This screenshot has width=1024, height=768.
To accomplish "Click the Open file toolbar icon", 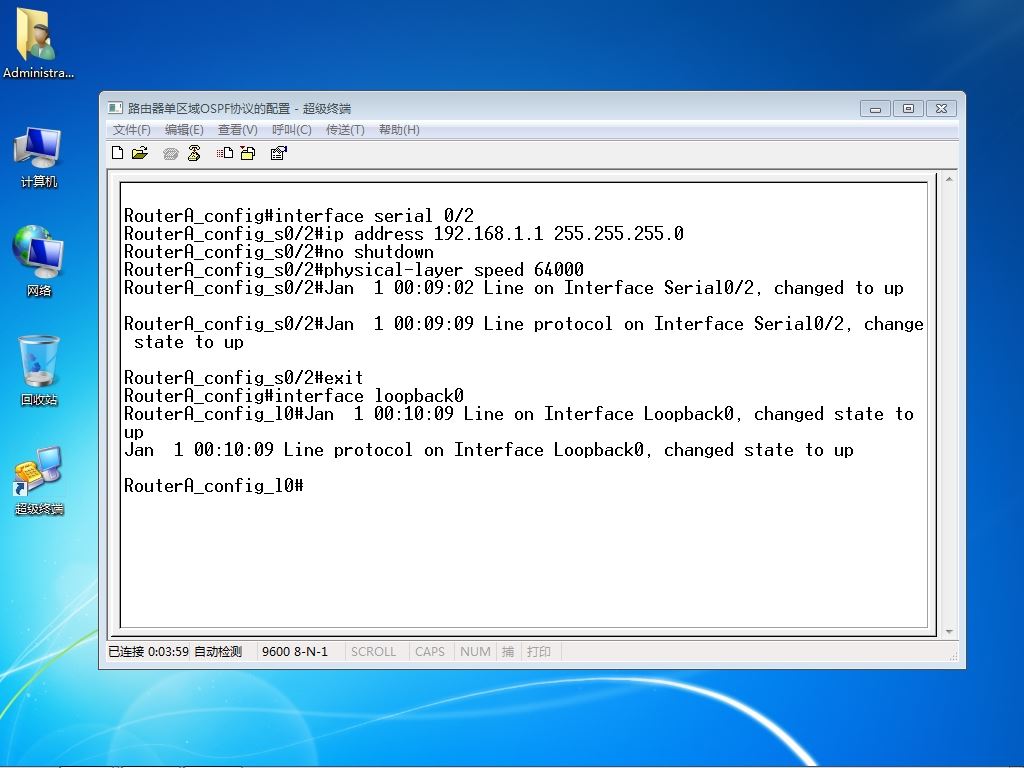I will 140,153.
